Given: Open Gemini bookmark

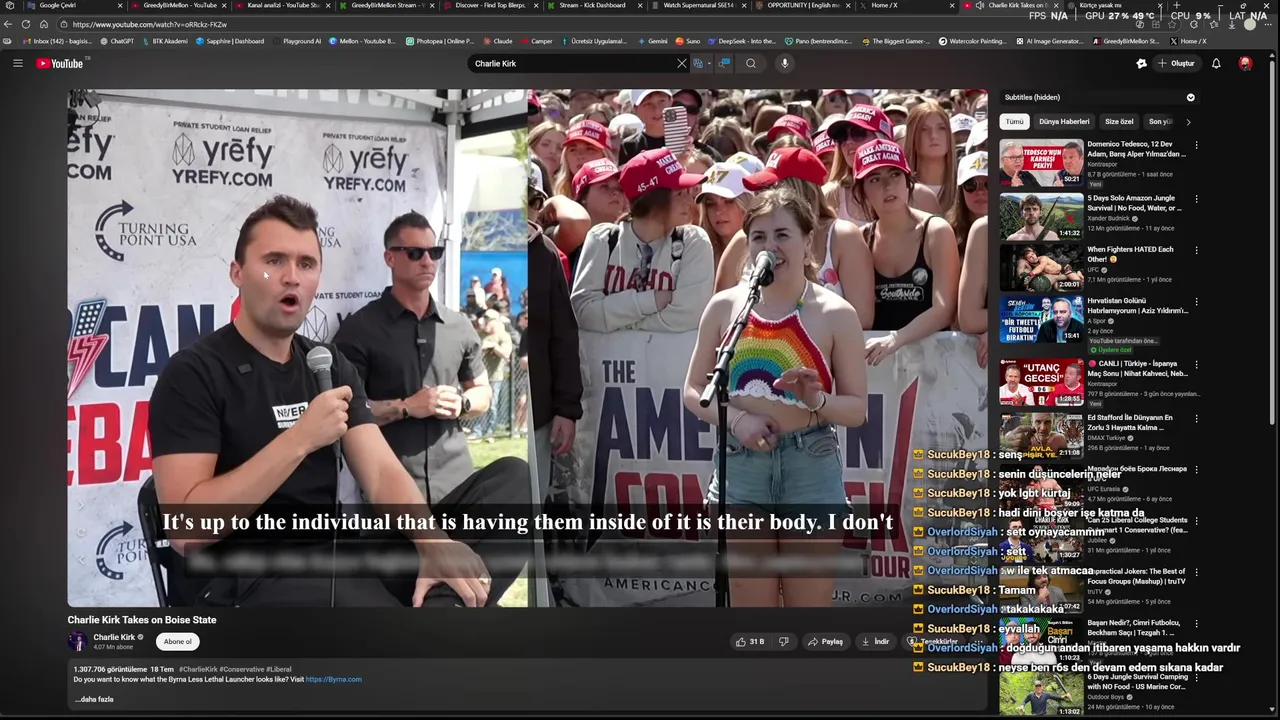Looking at the screenshot, I should tap(652, 41).
